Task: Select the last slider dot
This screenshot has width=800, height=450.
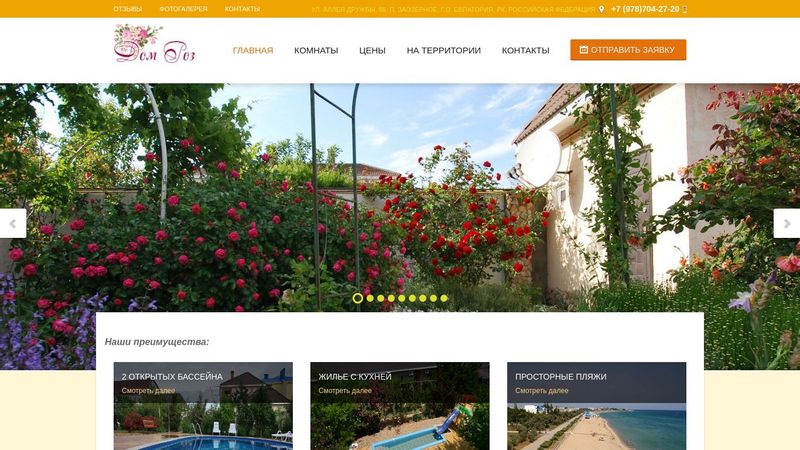Action: [x=444, y=298]
